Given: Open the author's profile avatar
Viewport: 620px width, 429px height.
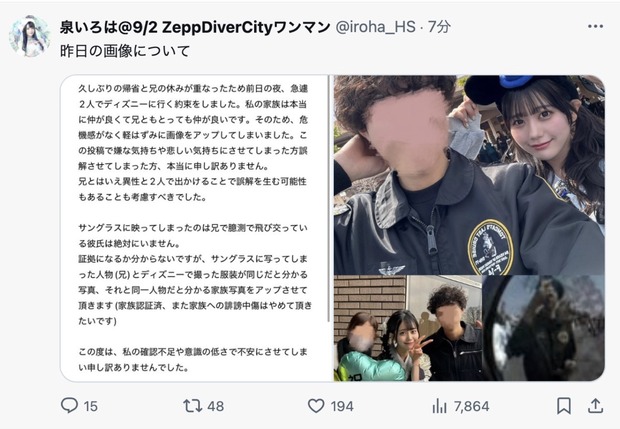Looking at the screenshot, I should coord(29,36).
